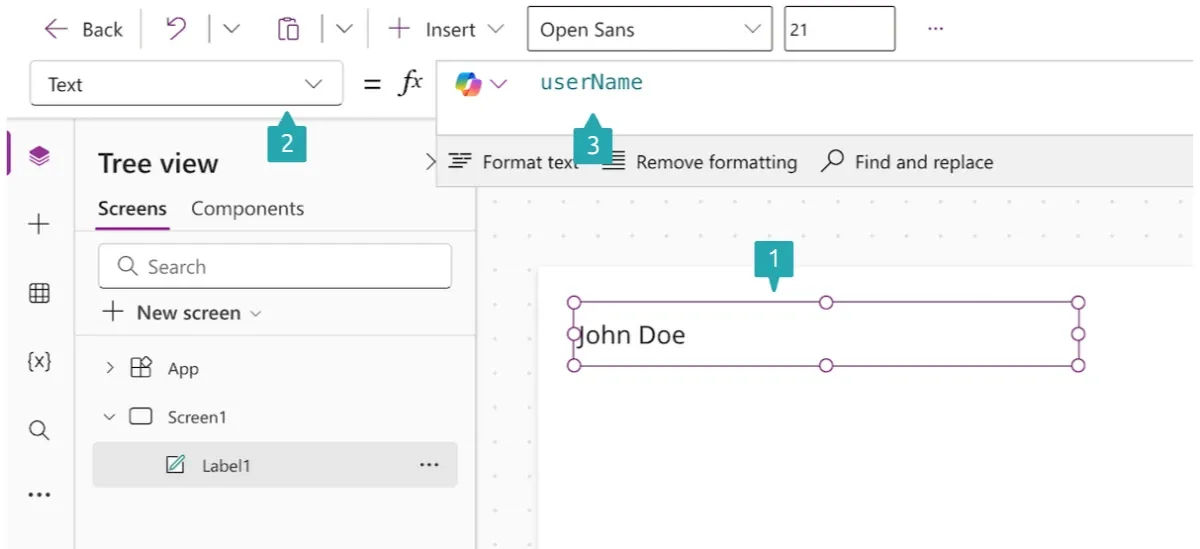
Task: Click the userName formula text
Action: [x=591, y=83]
